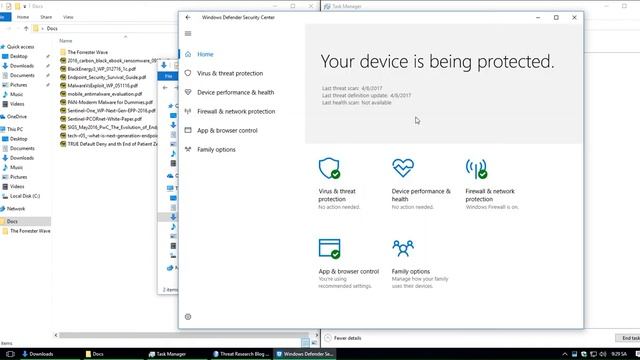Select the Docs folder in navigation pane

pos(12,221)
